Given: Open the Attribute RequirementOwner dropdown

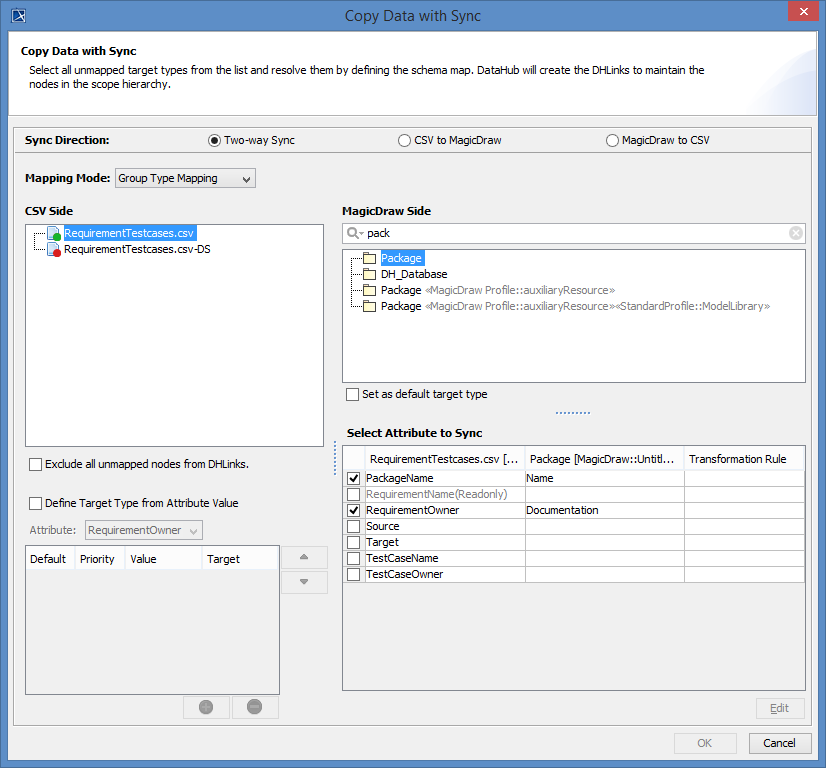Looking at the screenshot, I should coord(145,530).
